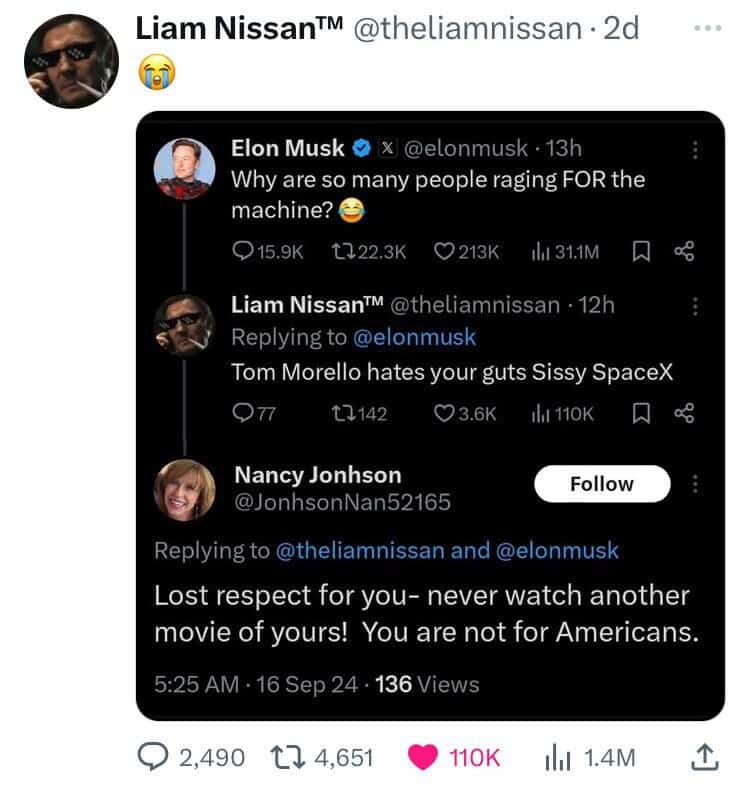
Task: Open three-dot menu on Elon Musk's tweet
Action: click(695, 150)
